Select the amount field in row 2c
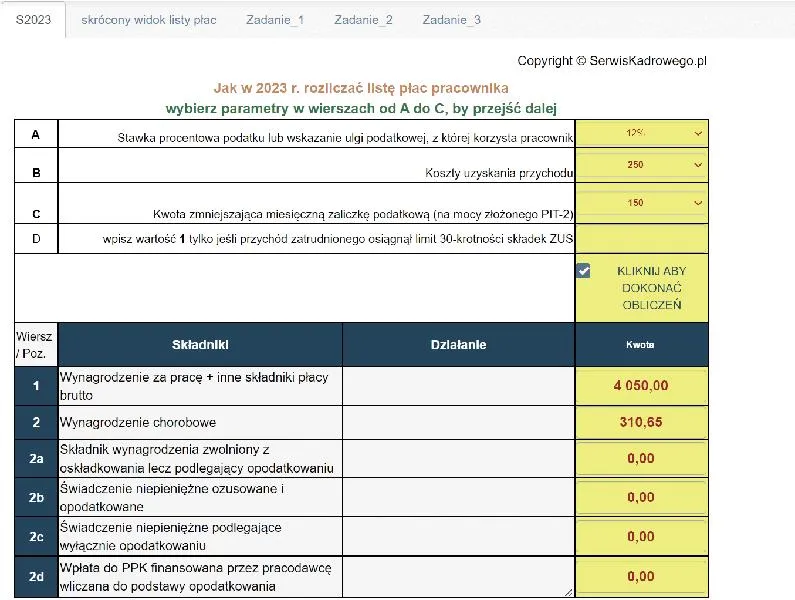Image resolution: width=795 pixels, height=600 pixels. 641,537
